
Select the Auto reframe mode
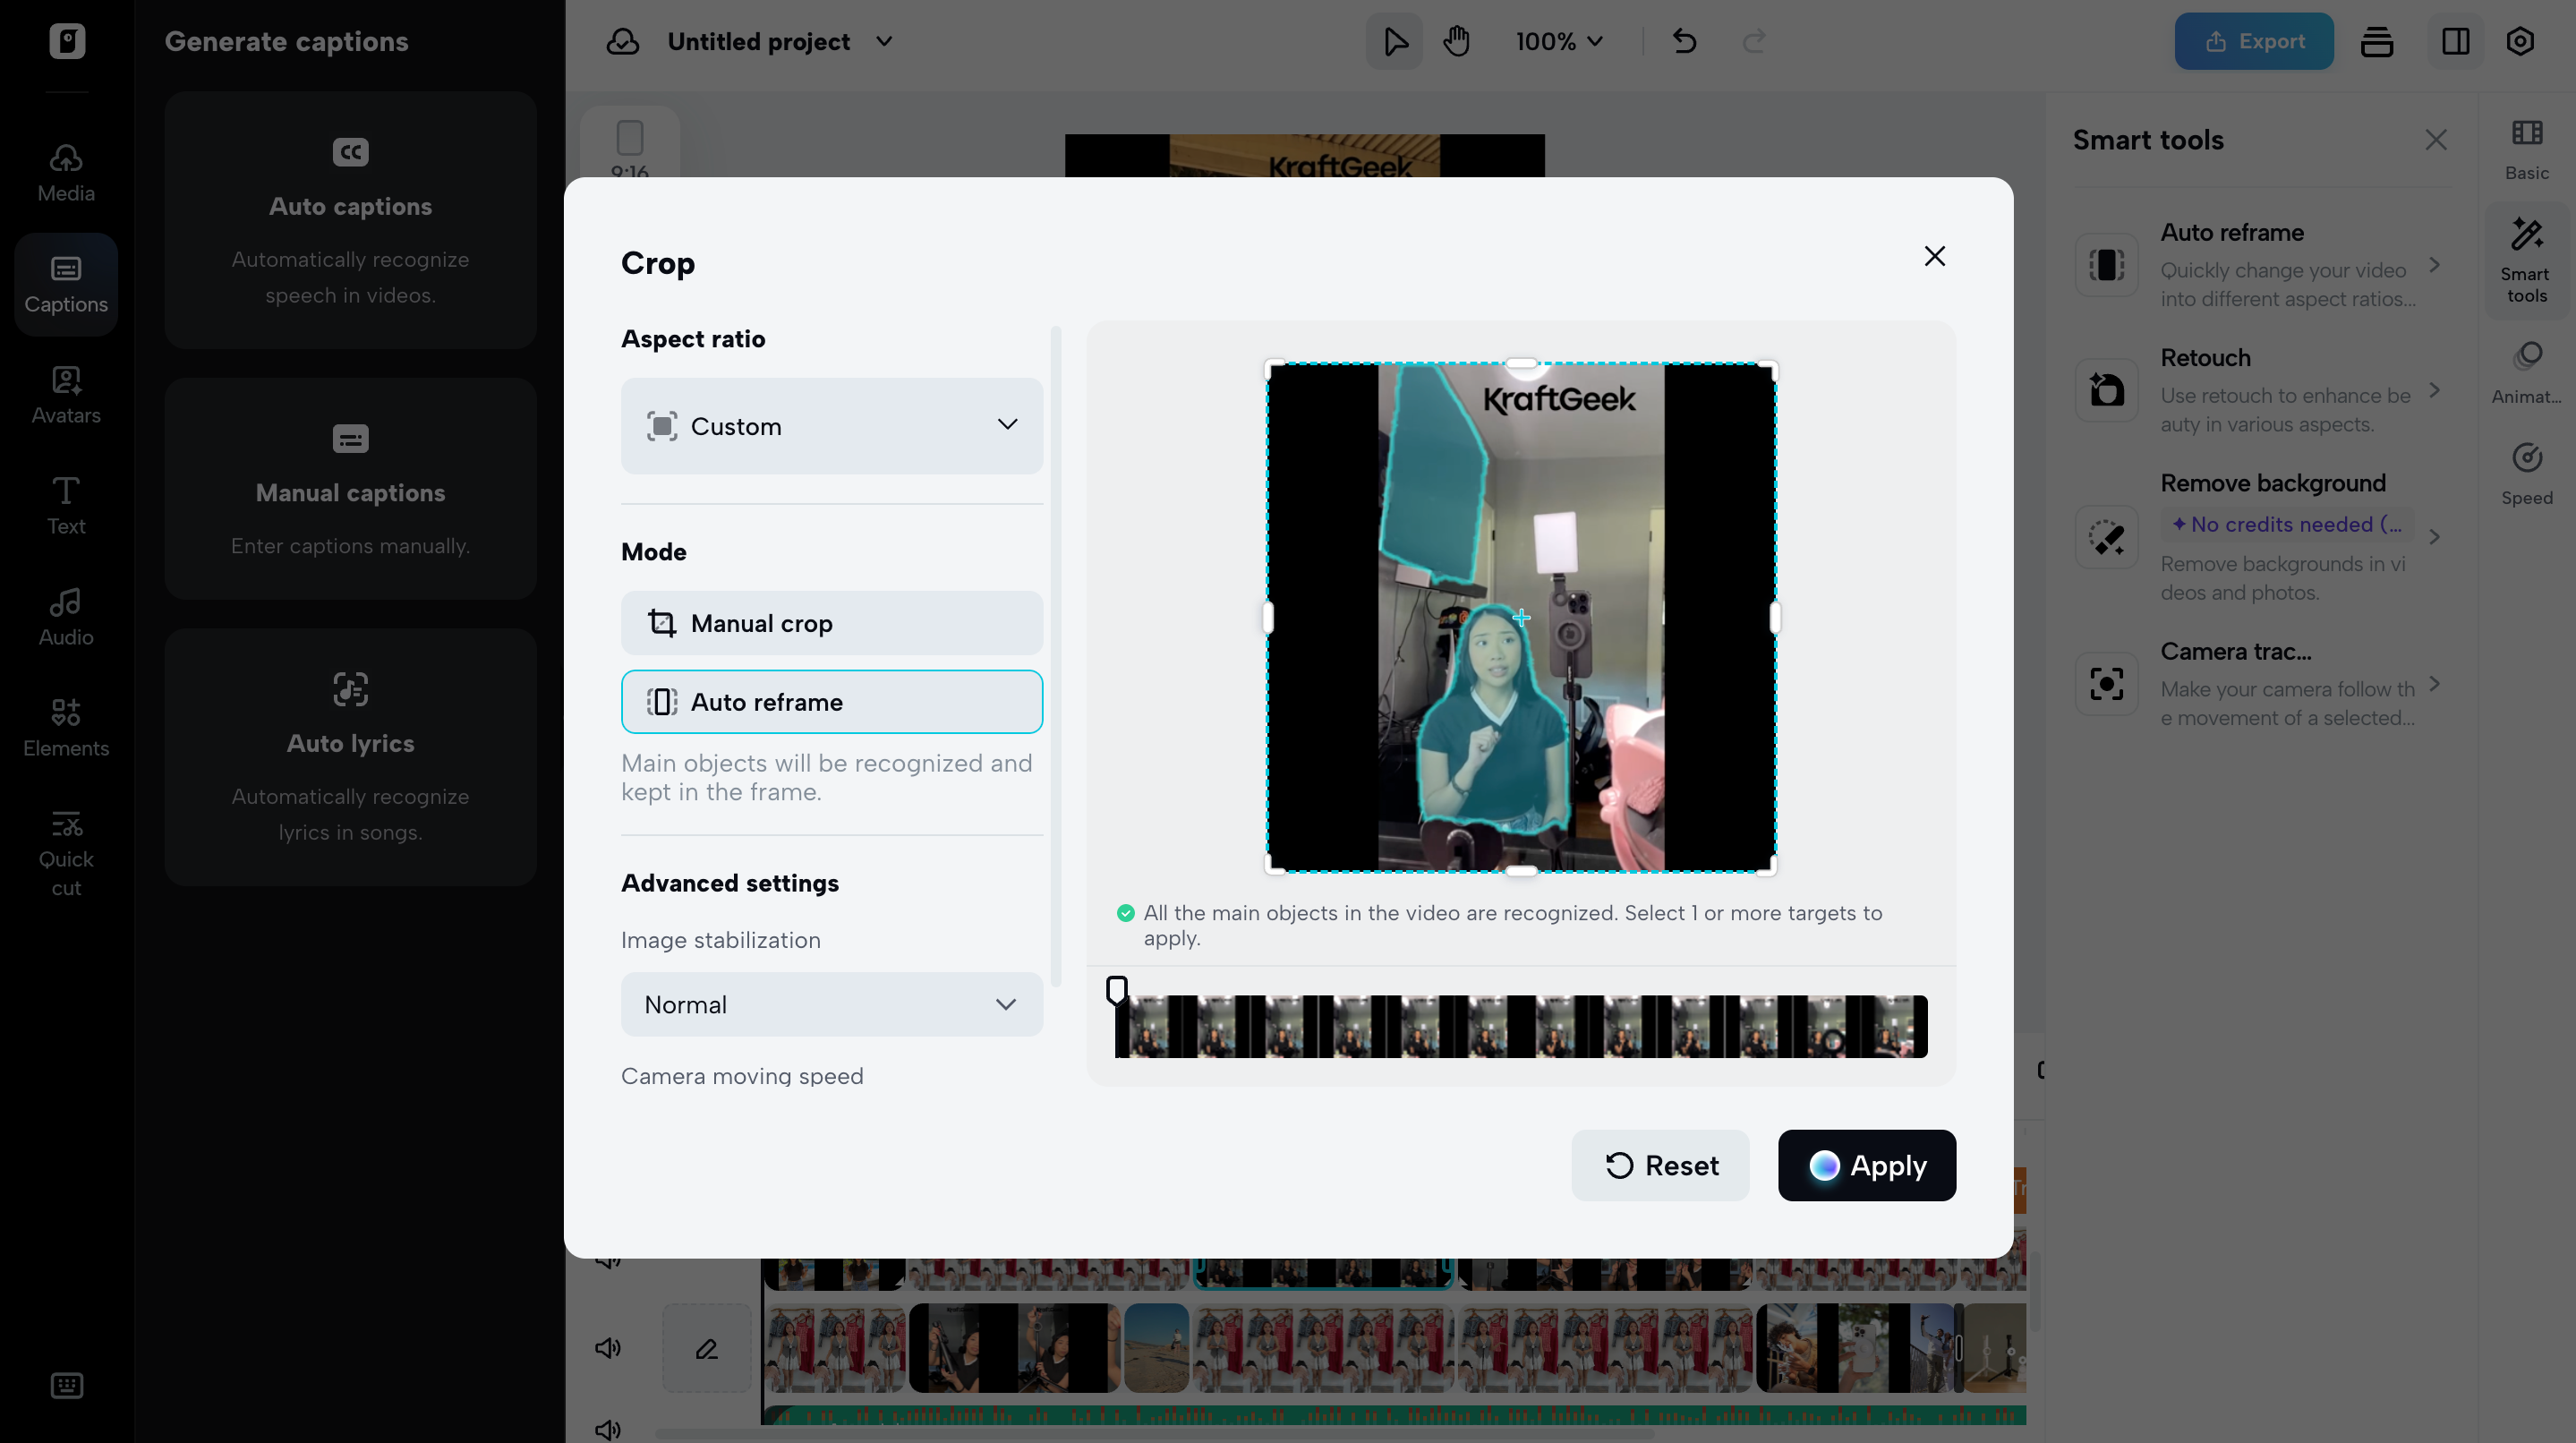tap(831, 702)
